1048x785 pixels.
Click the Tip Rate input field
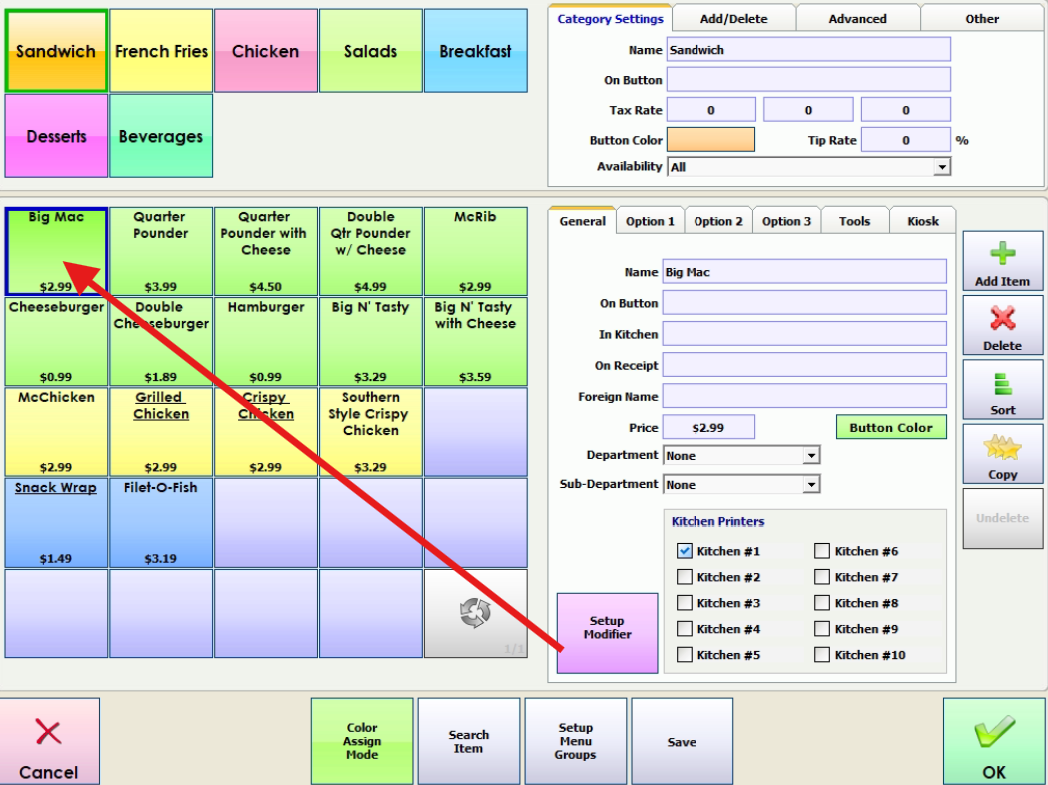coord(906,140)
